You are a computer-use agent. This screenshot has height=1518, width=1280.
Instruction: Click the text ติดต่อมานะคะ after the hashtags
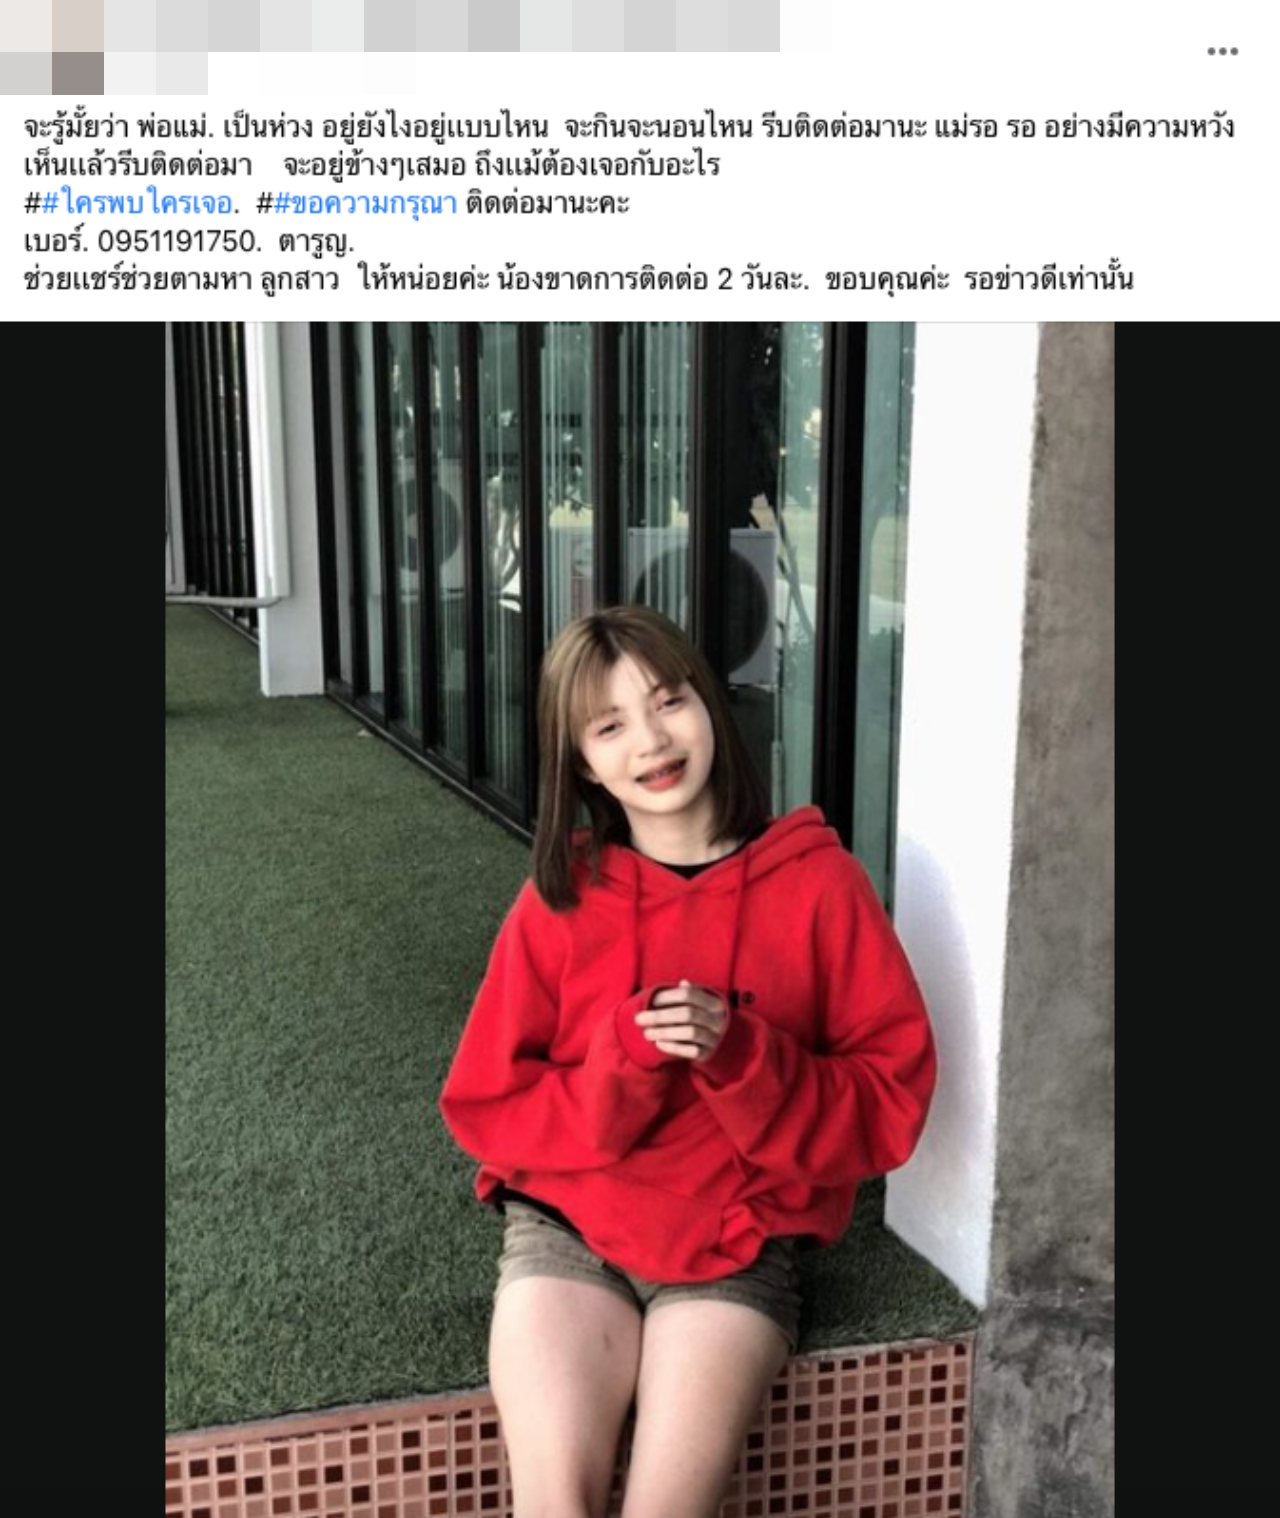(x=547, y=203)
